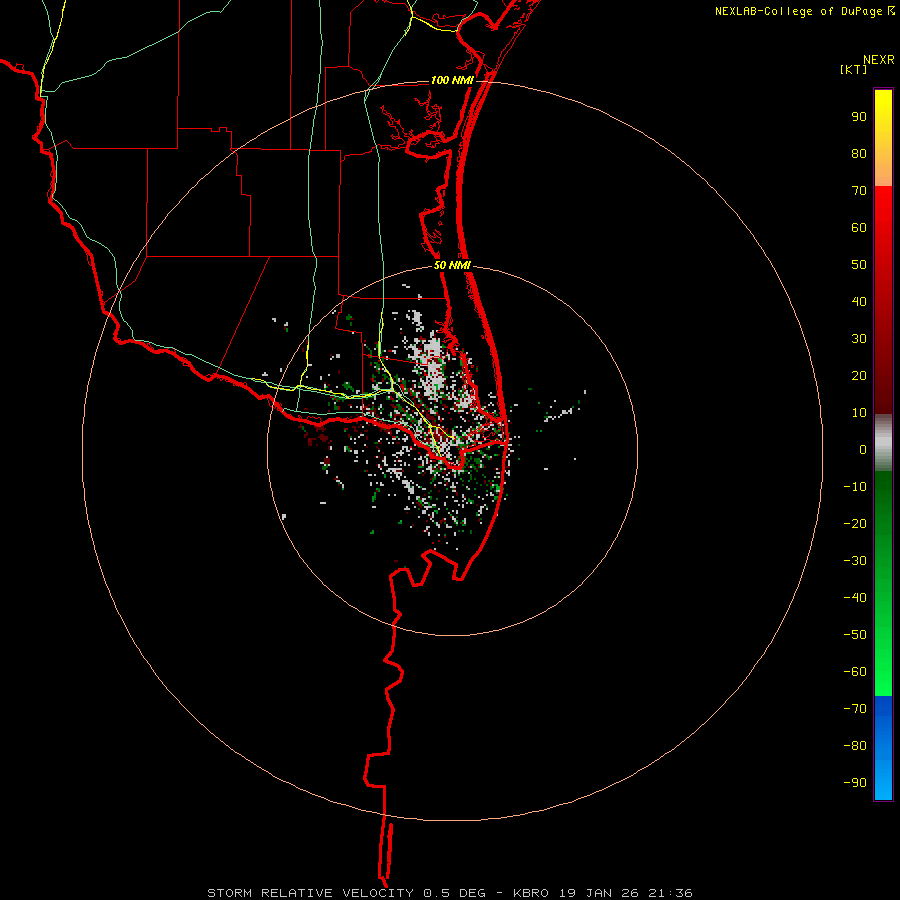The height and width of the screenshot is (900, 900).
Task: Click the Storm Relative Velocity caption at the bottom
Action: click(x=450, y=893)
